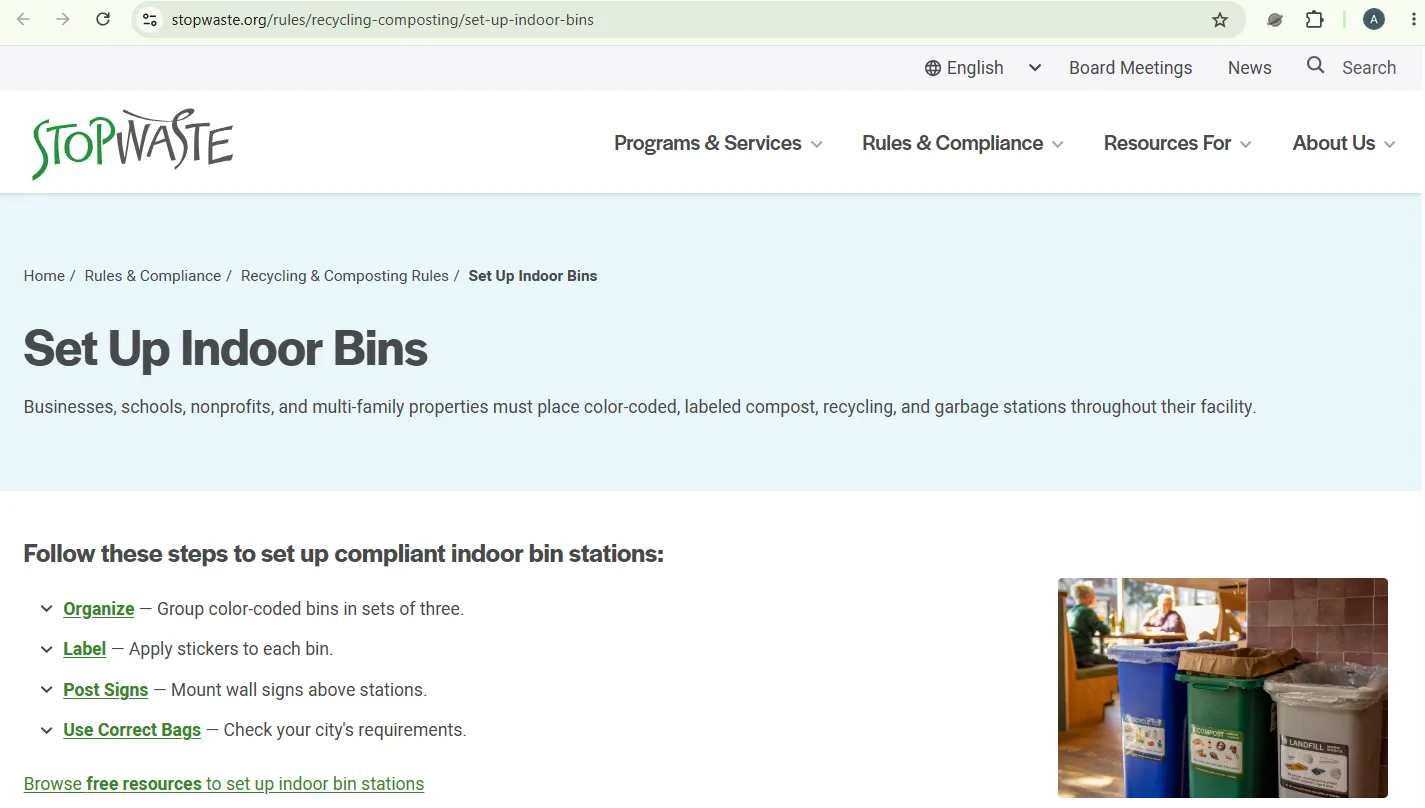Viewport: 1425px width, 808px height.
Task: Open the English language dropdown
Action: [983, 67]
